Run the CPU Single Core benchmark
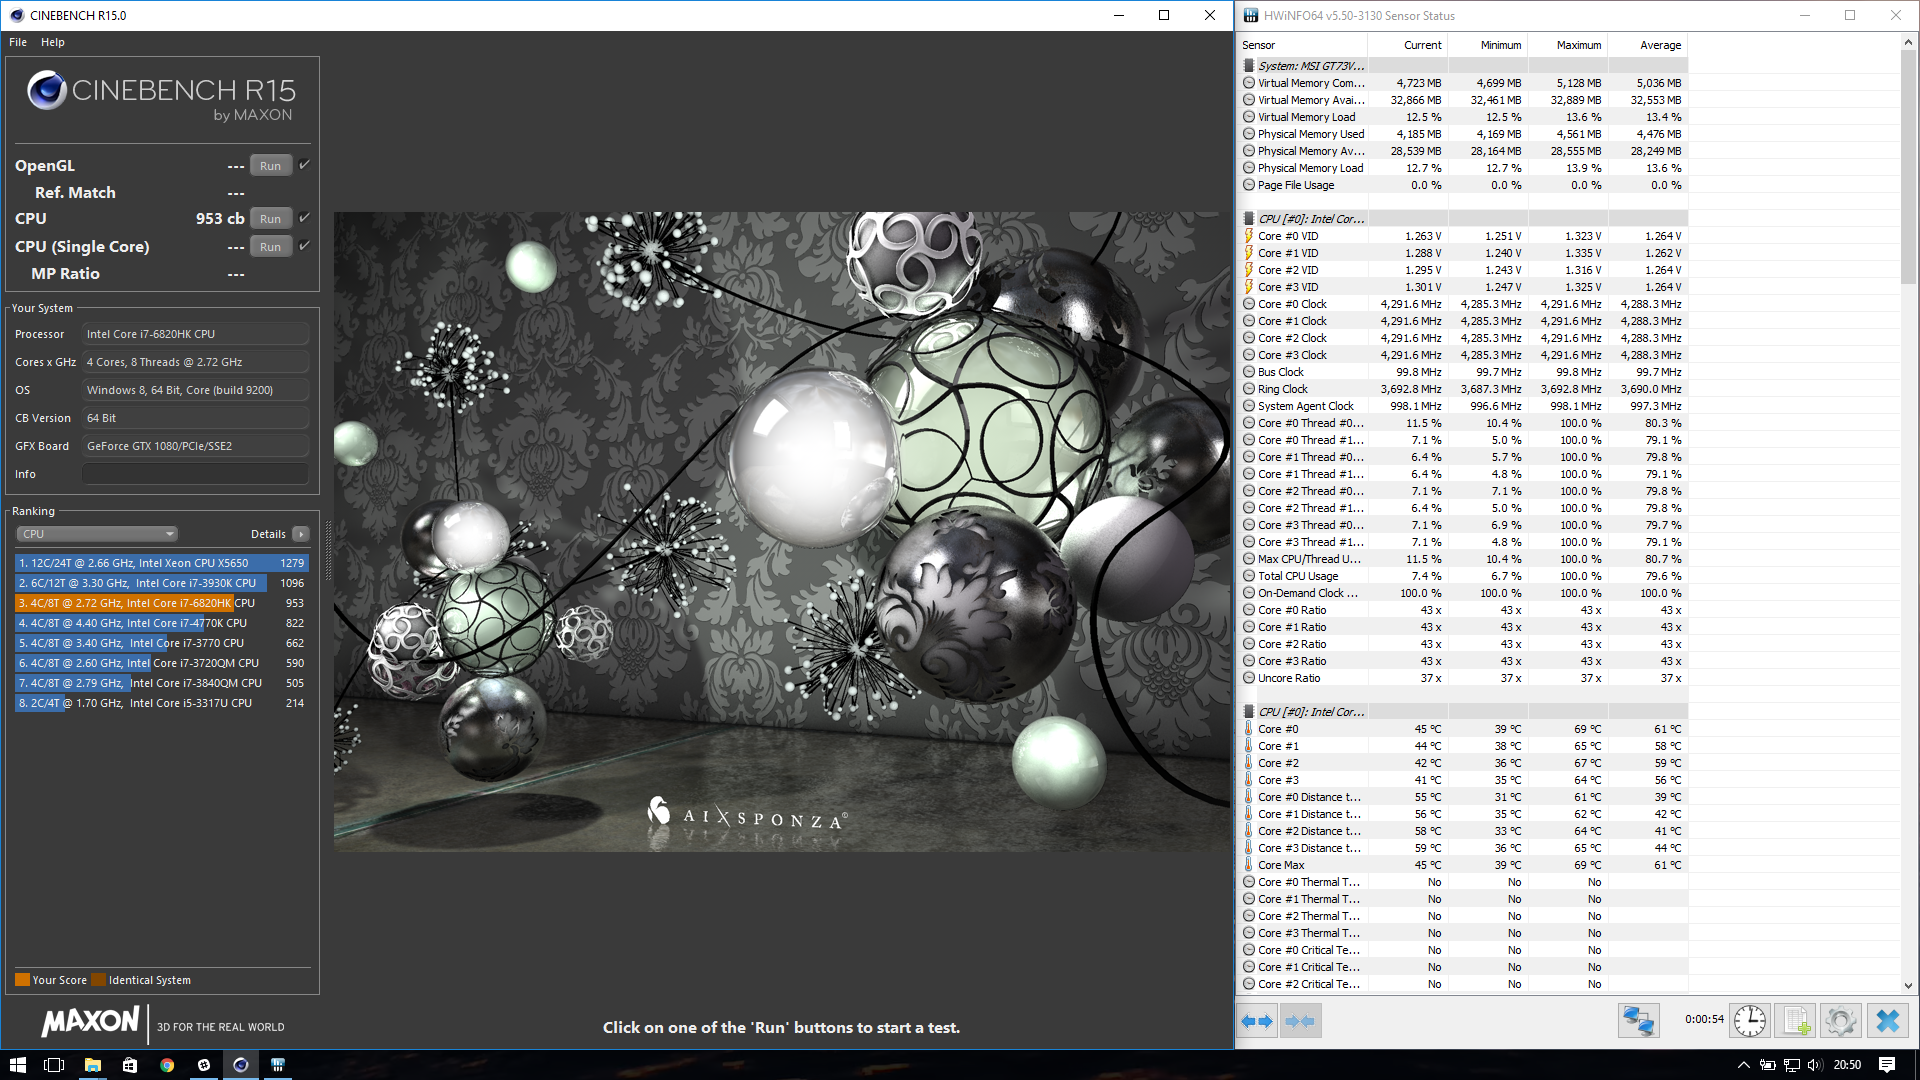The height and width of the screenshot is (1080, 1920). 270,247
